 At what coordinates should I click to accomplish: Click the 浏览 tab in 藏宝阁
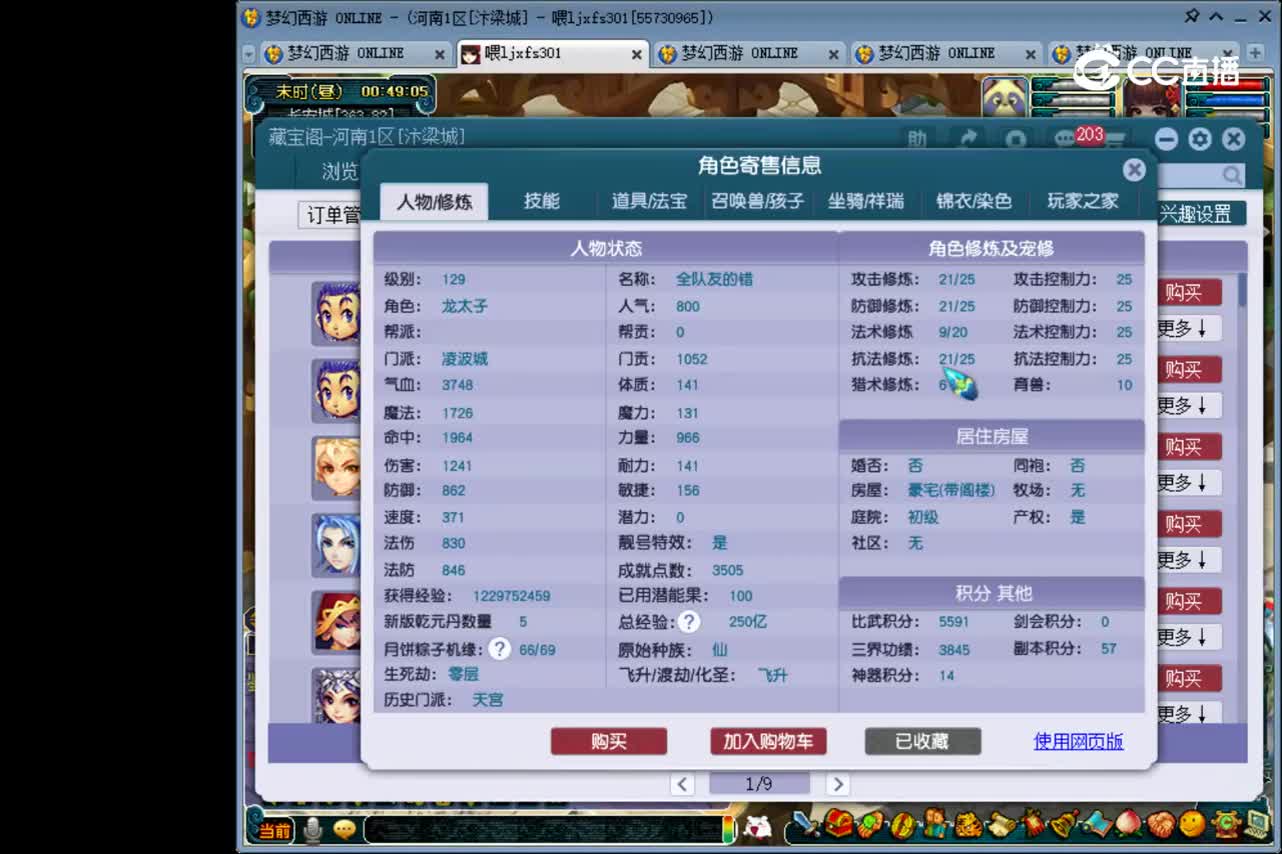click(x=340, y=172)
